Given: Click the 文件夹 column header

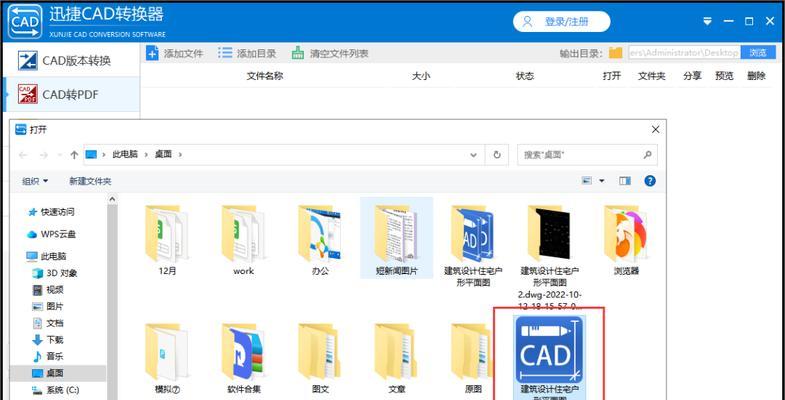Looking at the screenshot, I should [652, 76].
